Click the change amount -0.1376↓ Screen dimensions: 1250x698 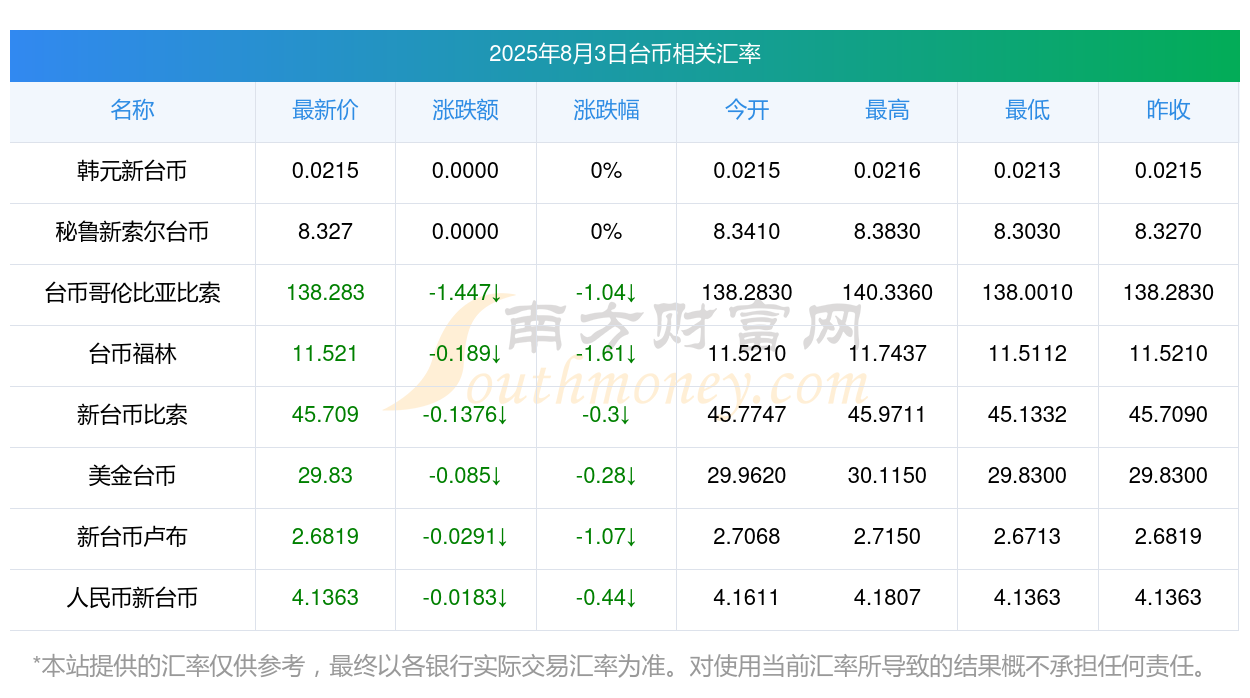(x=465, y=415)
